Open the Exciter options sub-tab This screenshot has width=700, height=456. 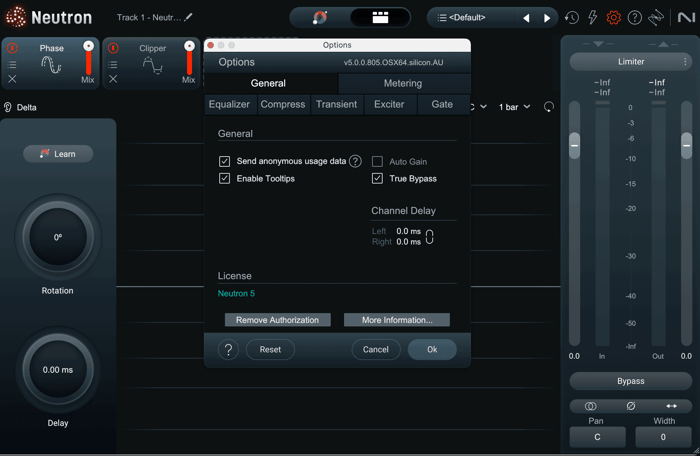pos(389,105)
